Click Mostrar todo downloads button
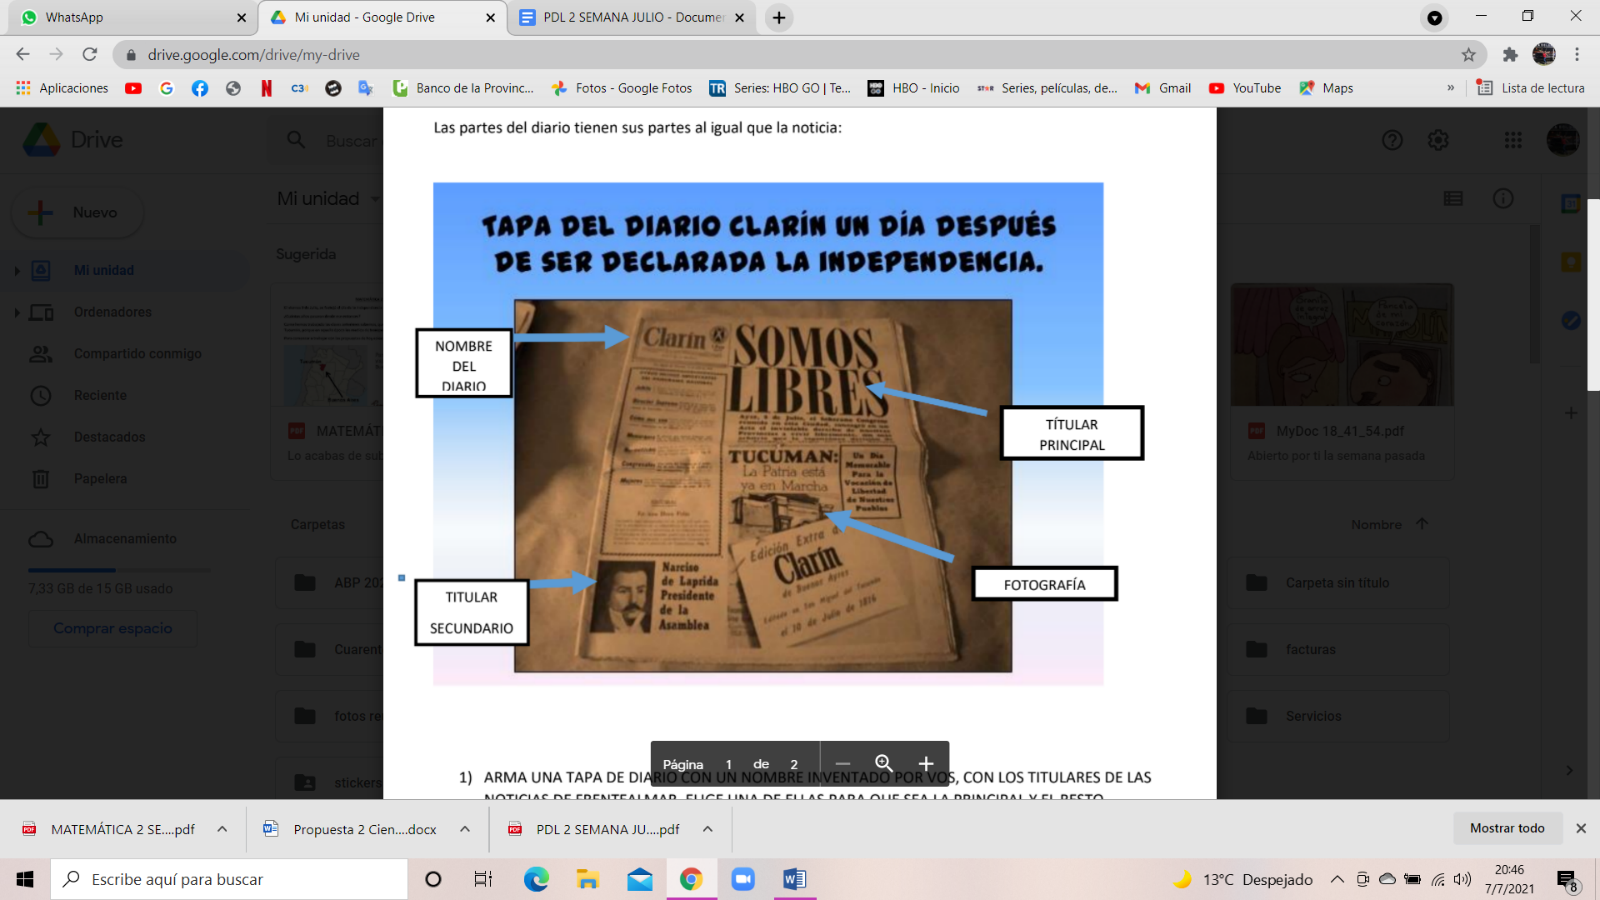This screenshot has height=900, width=1600. click(1507, 828)
